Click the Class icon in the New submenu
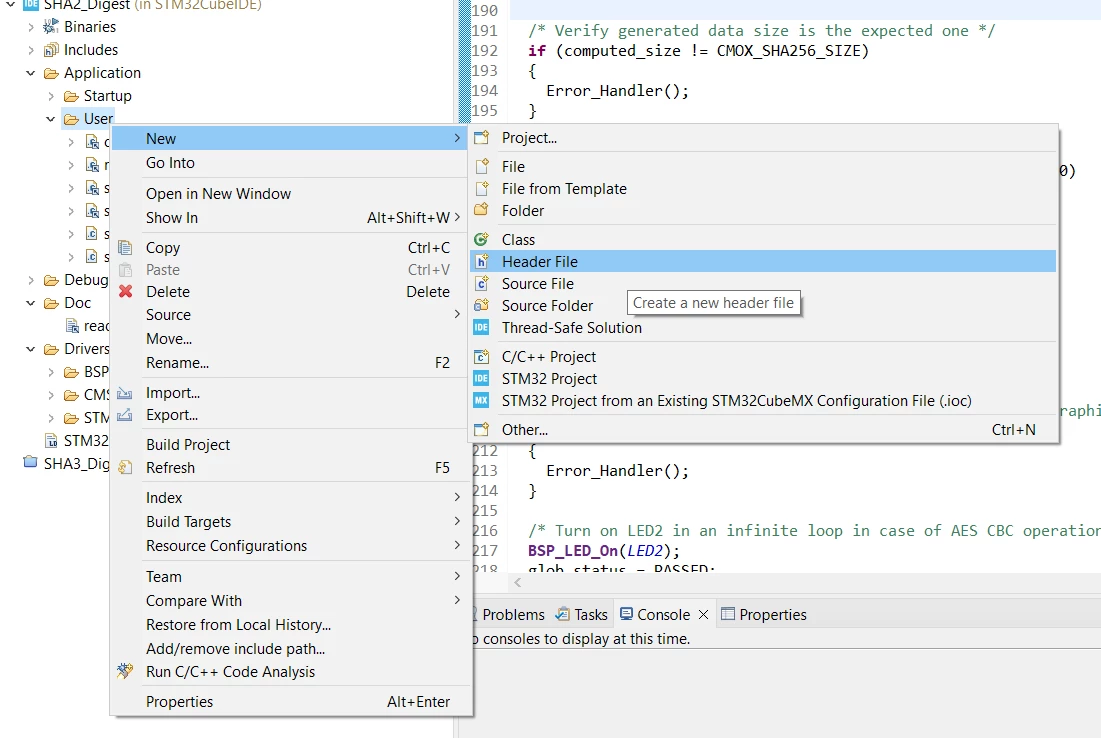The width and height of the screenshot is (1101, 738). [x=481, y=239]
